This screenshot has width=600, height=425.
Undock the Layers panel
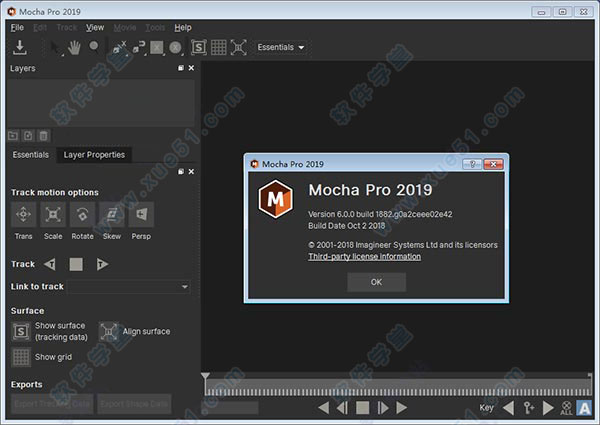click(181, 68)
